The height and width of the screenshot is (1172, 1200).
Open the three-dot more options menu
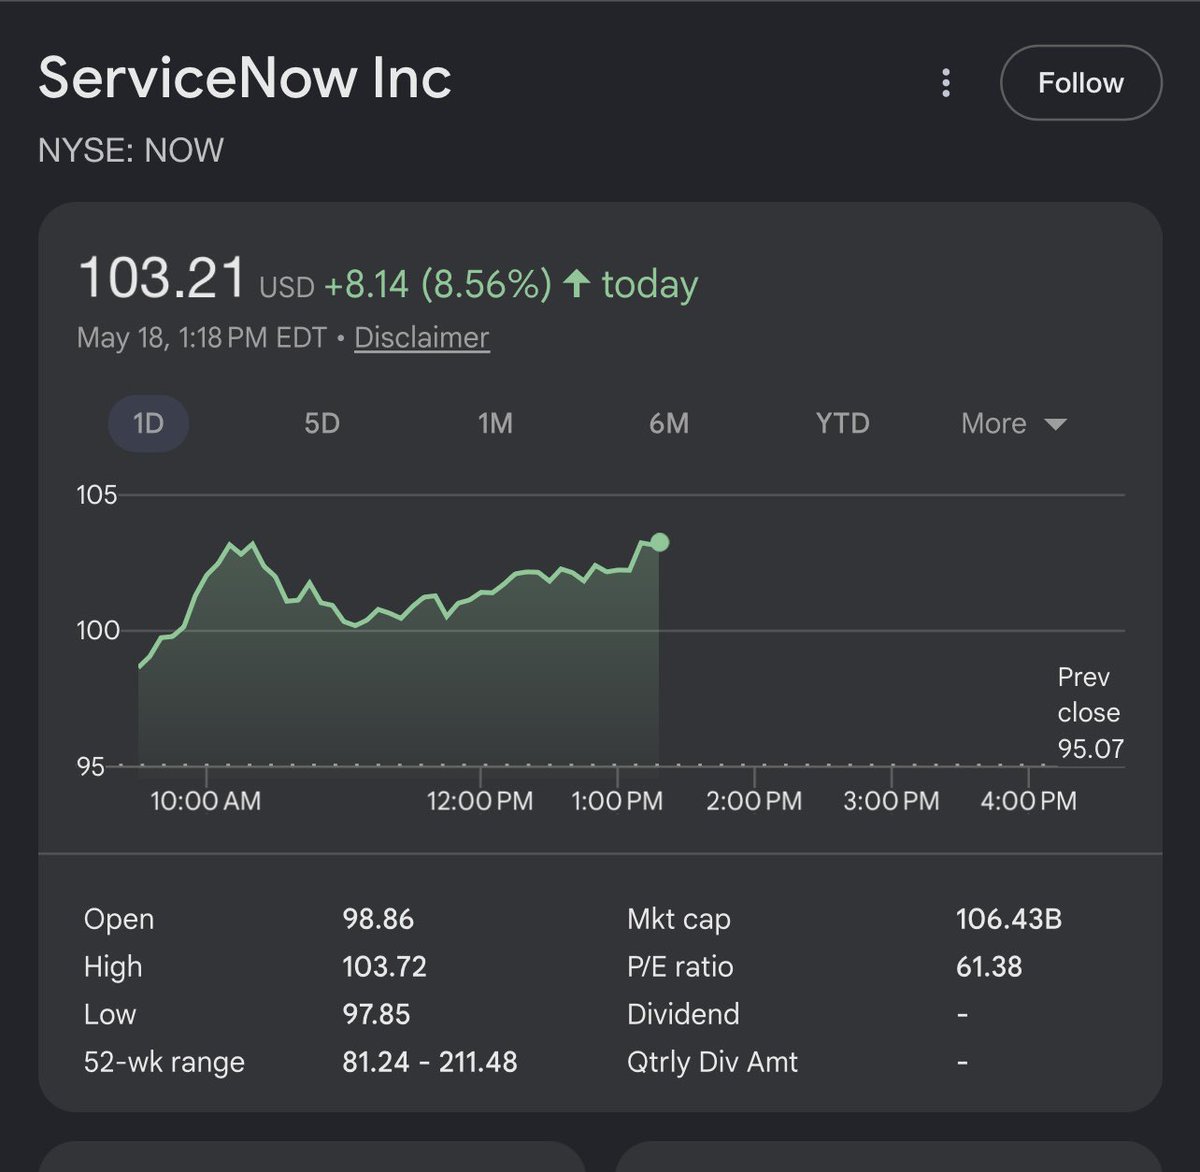coord(945,83)
